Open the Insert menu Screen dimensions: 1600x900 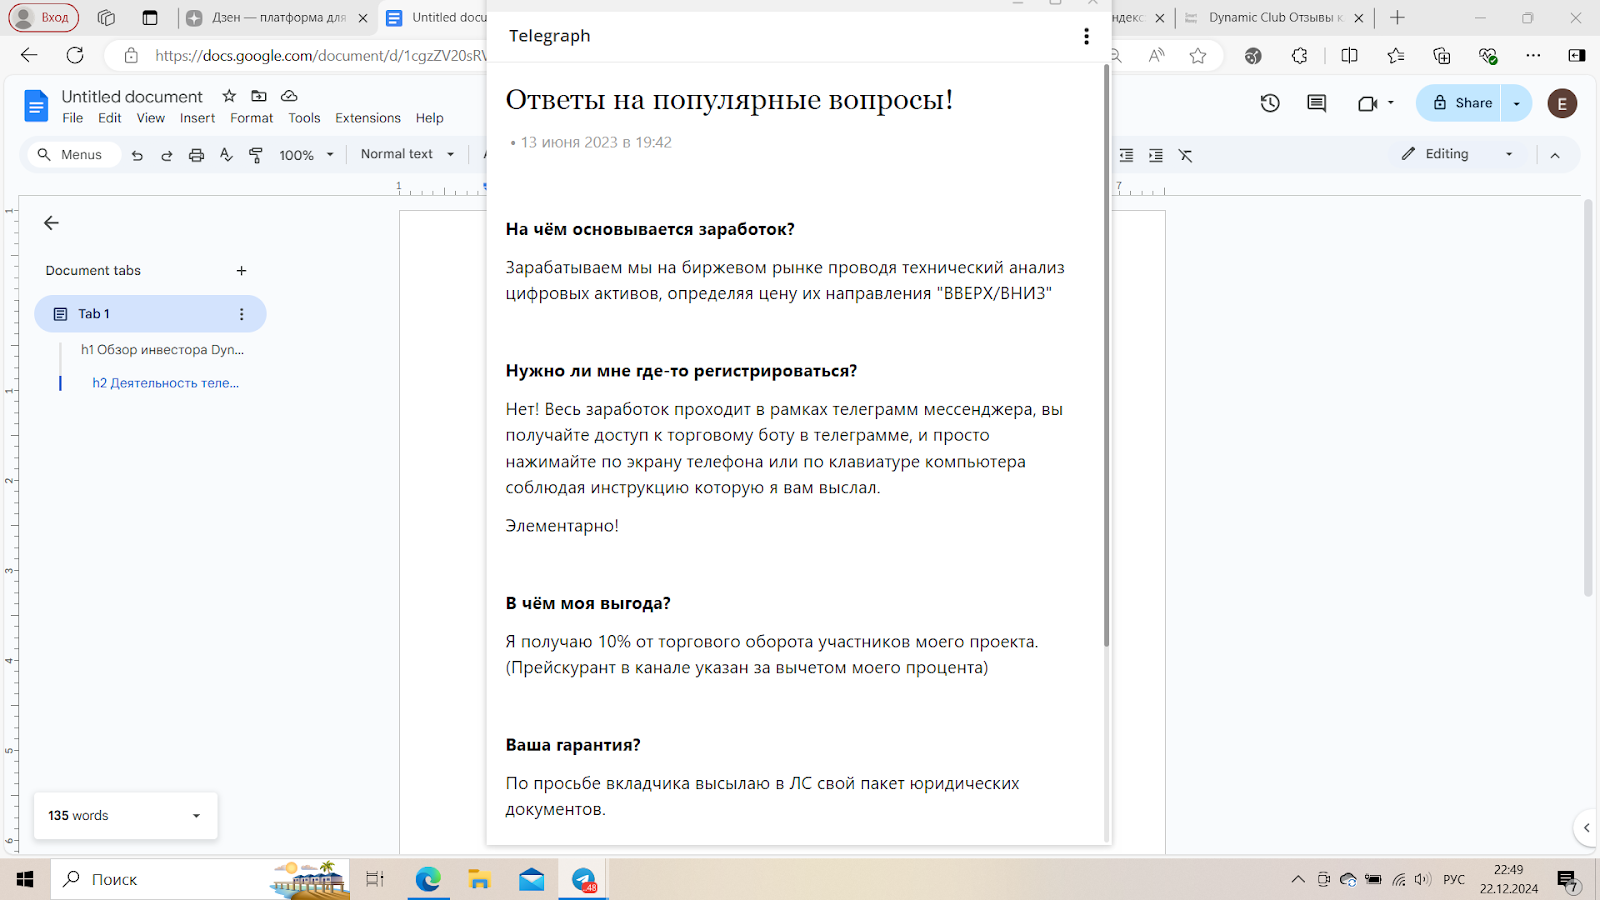click(198, 118)
